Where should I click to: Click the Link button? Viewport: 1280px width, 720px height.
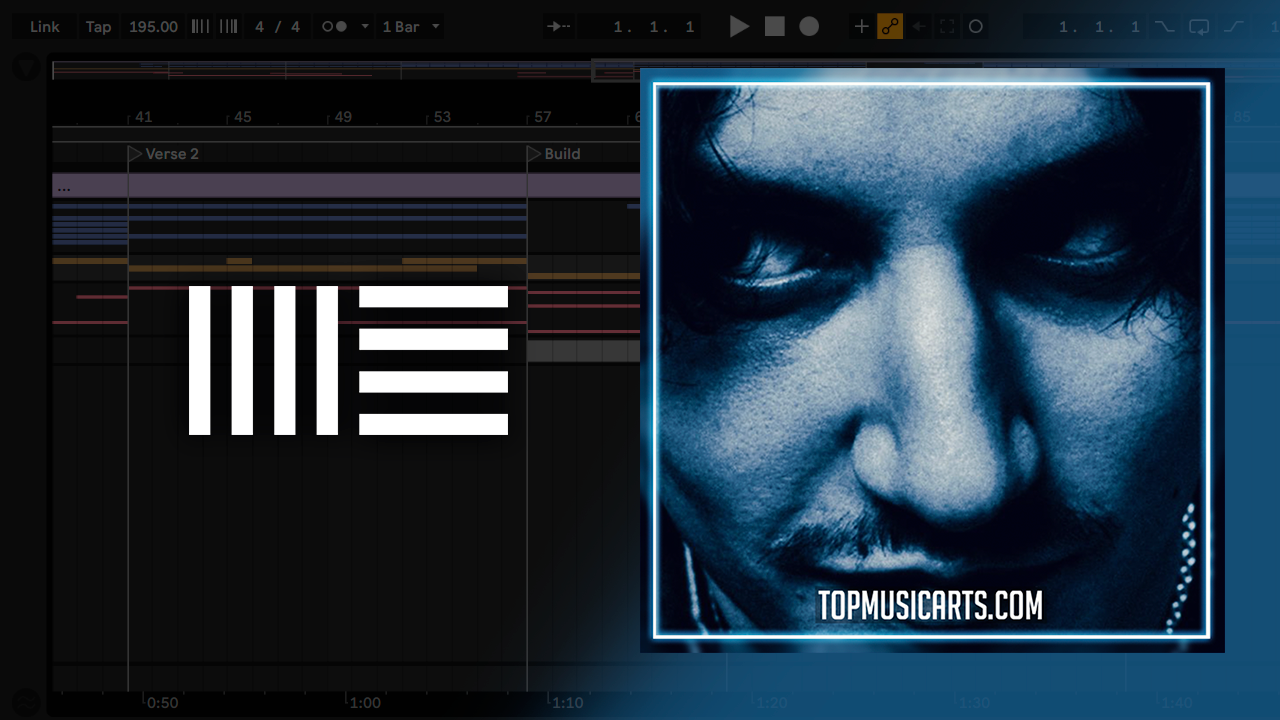[x=45, y=27]
